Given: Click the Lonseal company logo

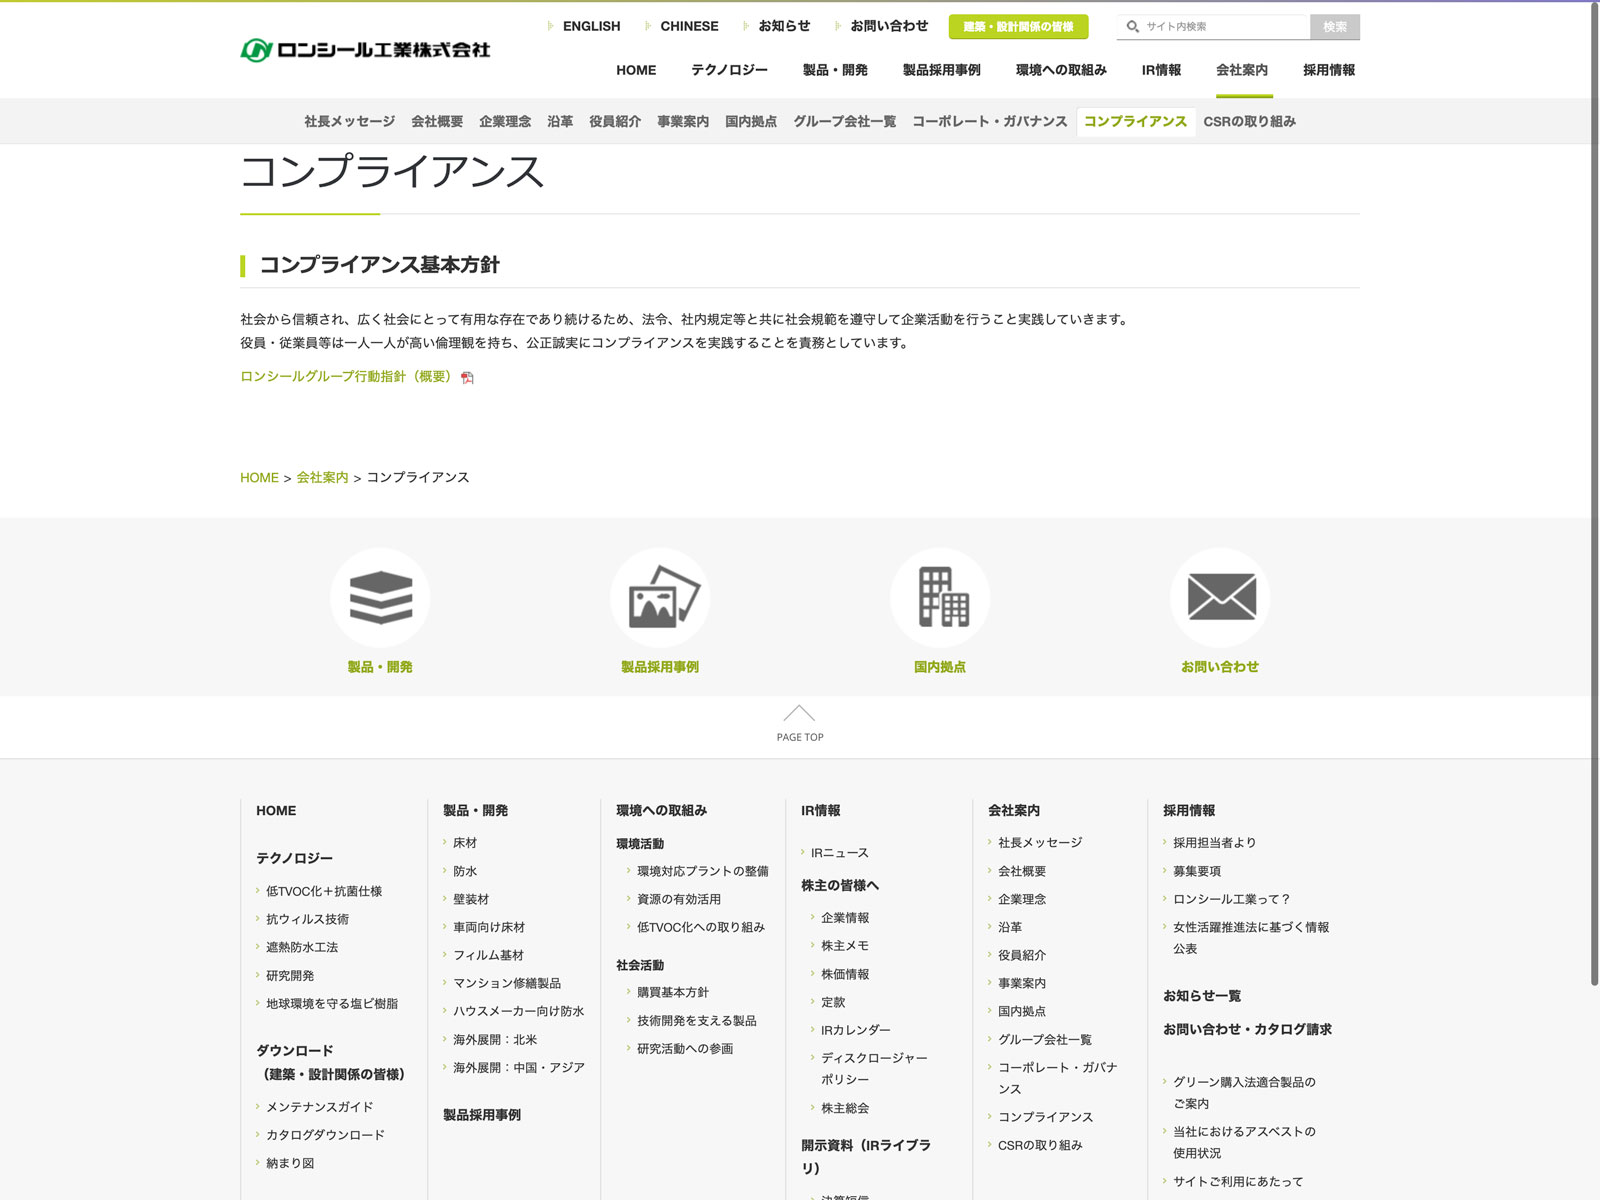Looking at the screenshot, I should [365, 50].
